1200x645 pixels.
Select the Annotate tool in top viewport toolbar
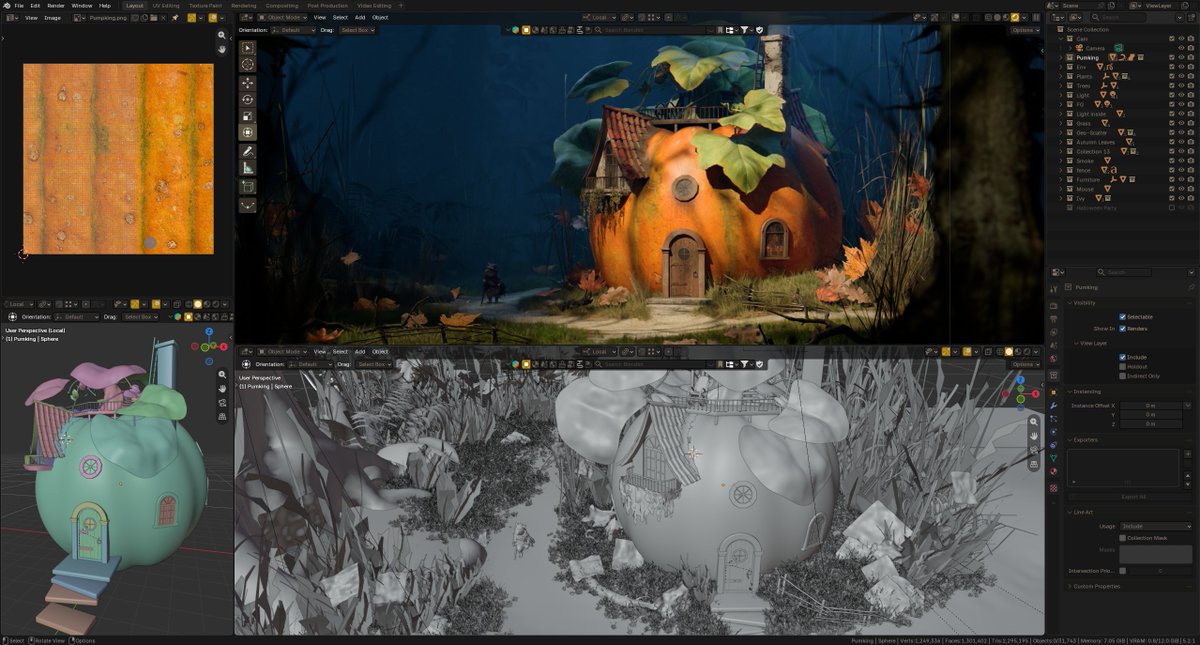pos(247,151)
